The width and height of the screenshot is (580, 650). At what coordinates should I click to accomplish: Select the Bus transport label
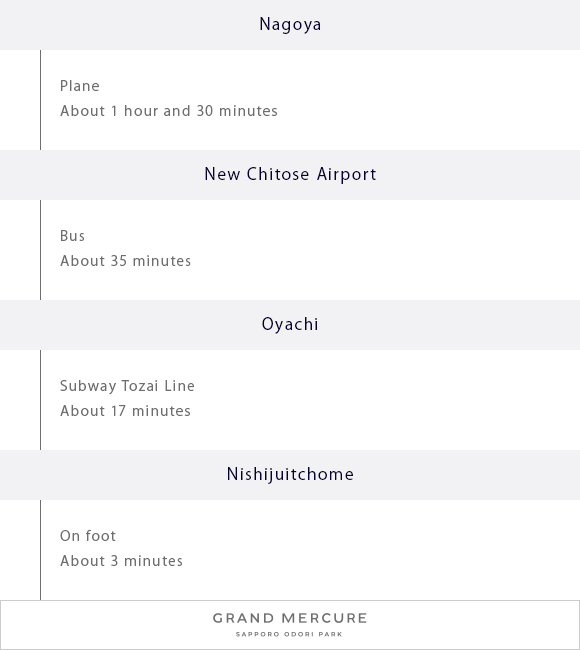pyautogui.click(x=73, y=236)
